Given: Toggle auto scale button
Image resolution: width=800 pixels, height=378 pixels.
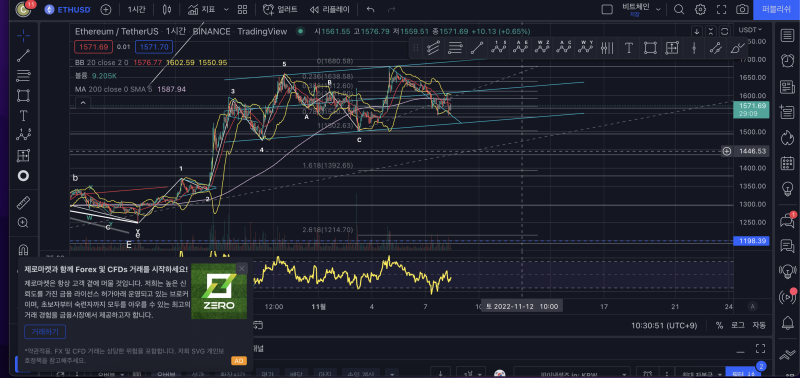Looking at the screenshot, I should (x=759, y=325).
